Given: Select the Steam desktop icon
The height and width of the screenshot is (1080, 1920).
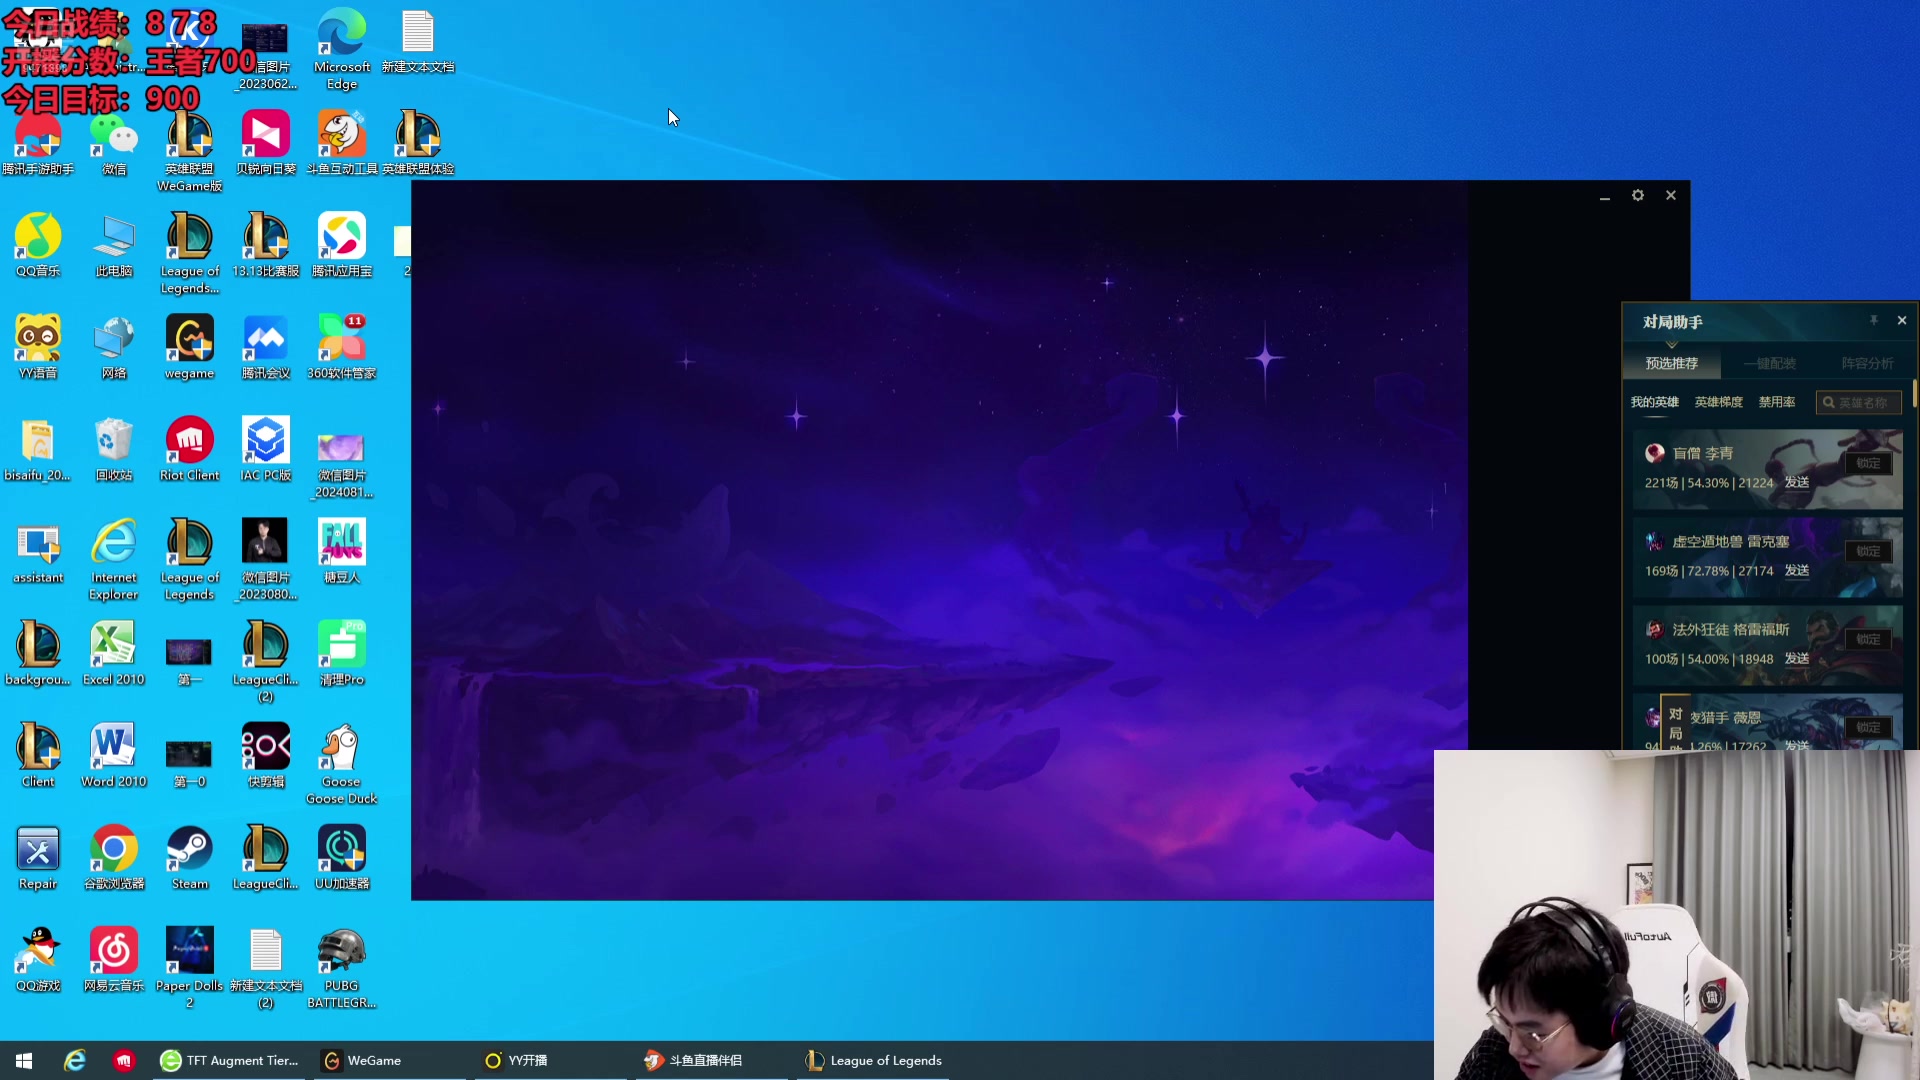Looking at the screenshot, I should coord(189,857).
